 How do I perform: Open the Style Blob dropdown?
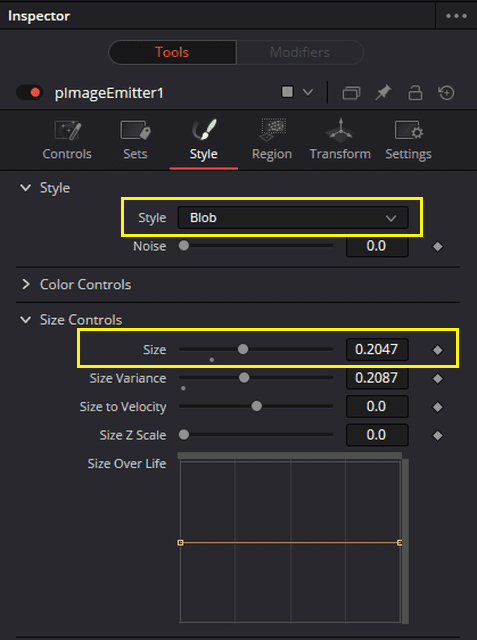coord(293,218)
